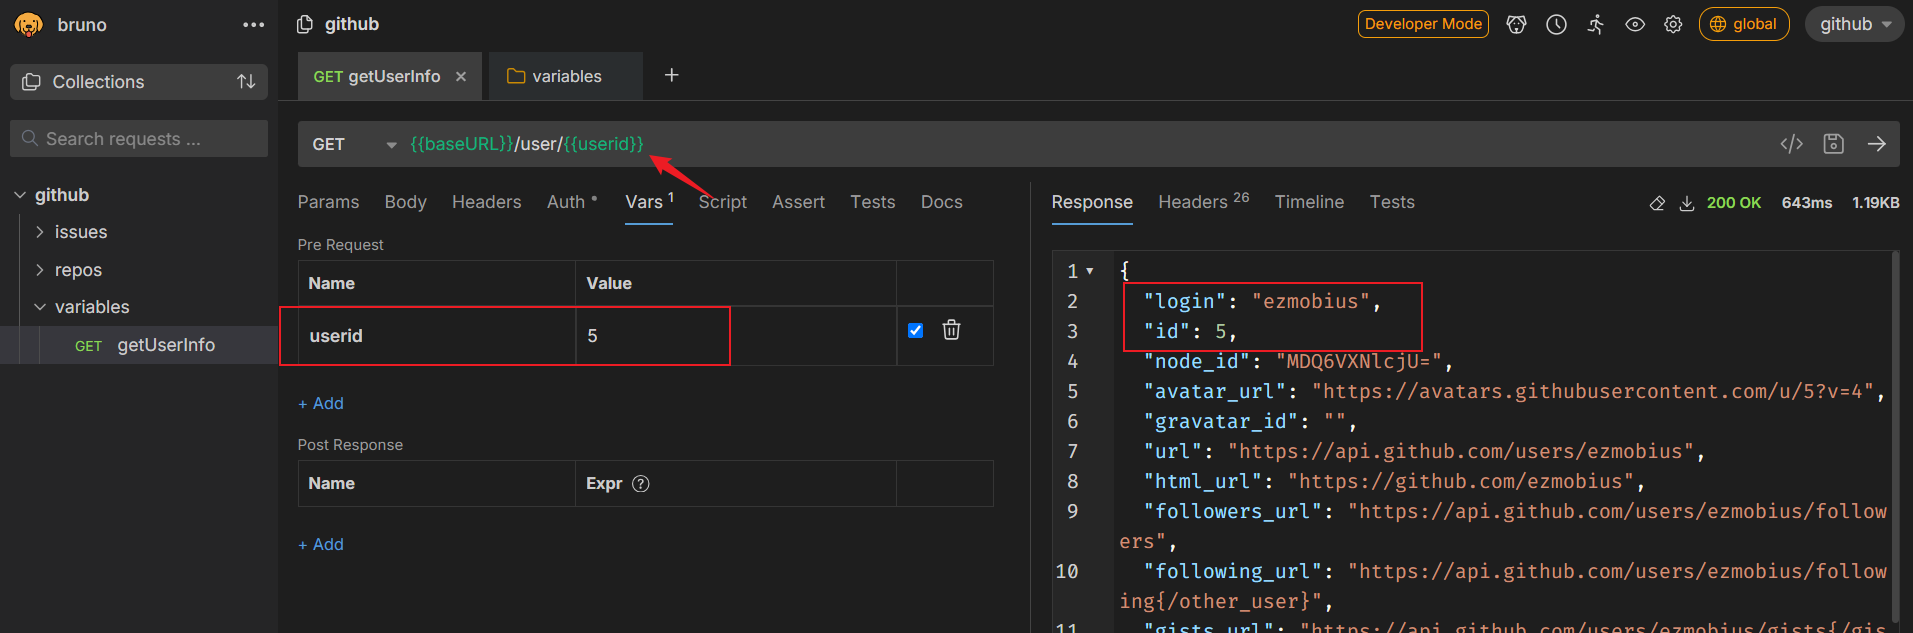Image resolution: width=1913 pixels, height=633 pixels.
Task: Send the request with arrow icon
Action: click(x=1876, y=144)
